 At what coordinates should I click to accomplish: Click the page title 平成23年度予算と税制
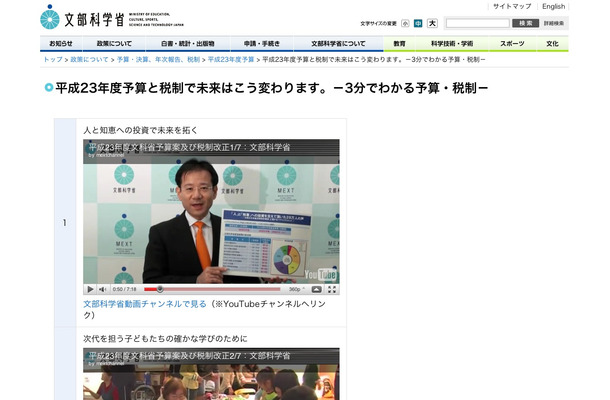271,88
